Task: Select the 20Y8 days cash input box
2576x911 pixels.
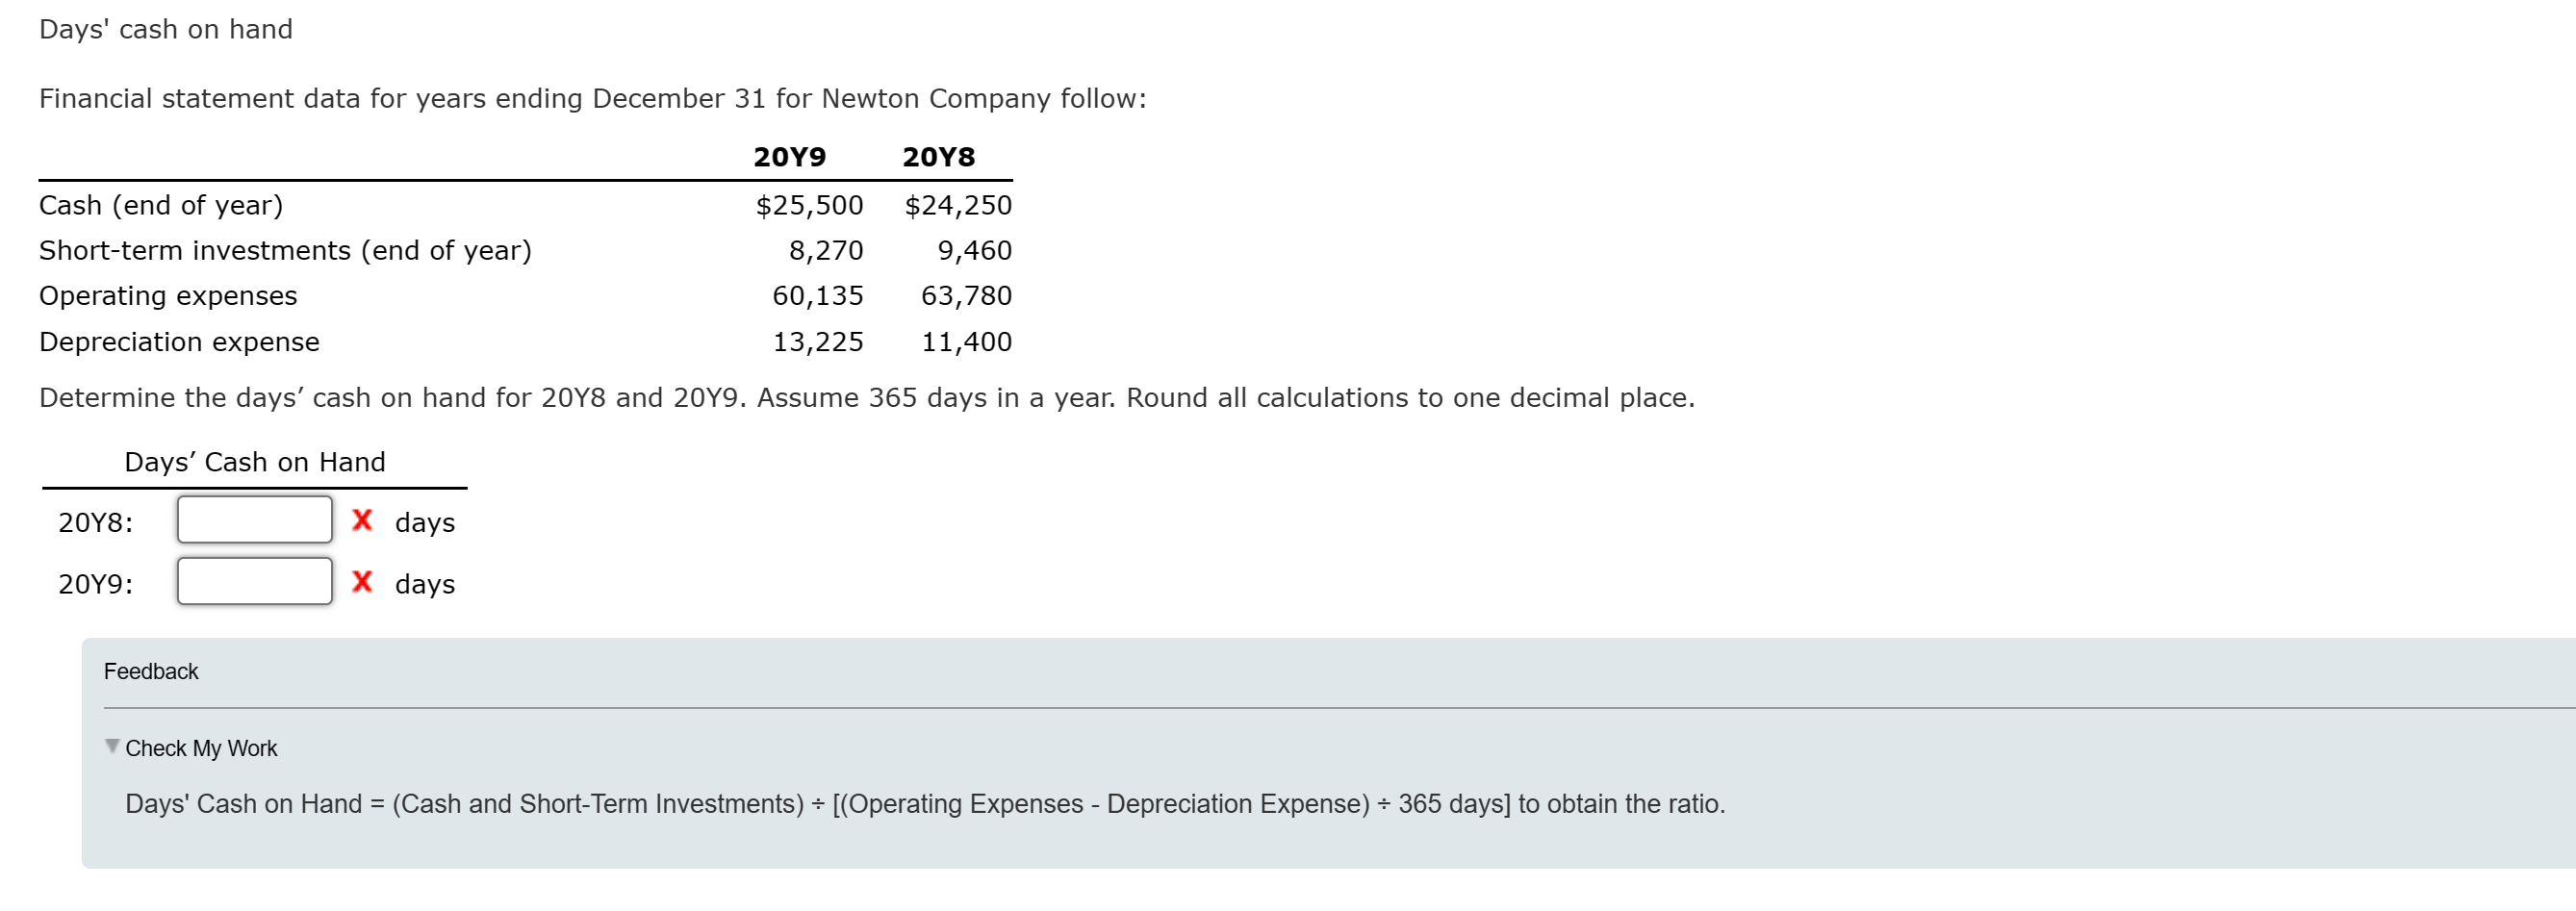Action: coord(254,519)
